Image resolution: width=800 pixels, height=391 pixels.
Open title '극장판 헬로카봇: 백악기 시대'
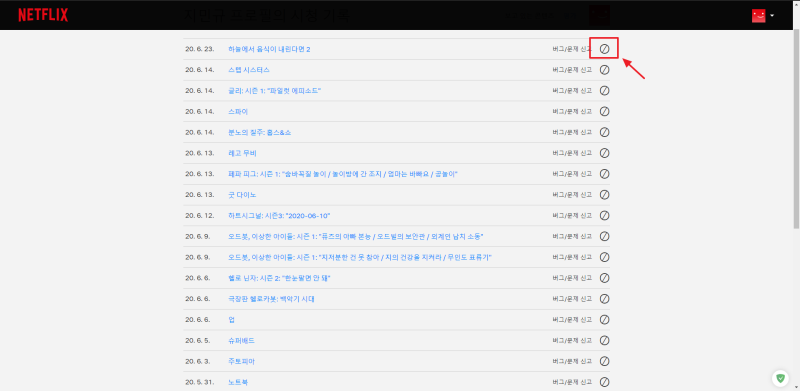coord(271,299)
